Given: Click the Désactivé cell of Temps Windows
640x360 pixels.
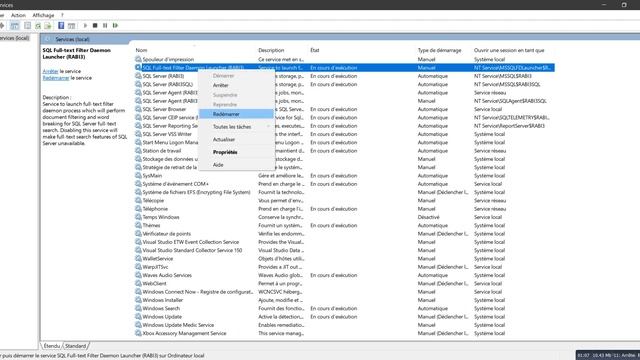Looking at the screenshot, I should point(429,217).
